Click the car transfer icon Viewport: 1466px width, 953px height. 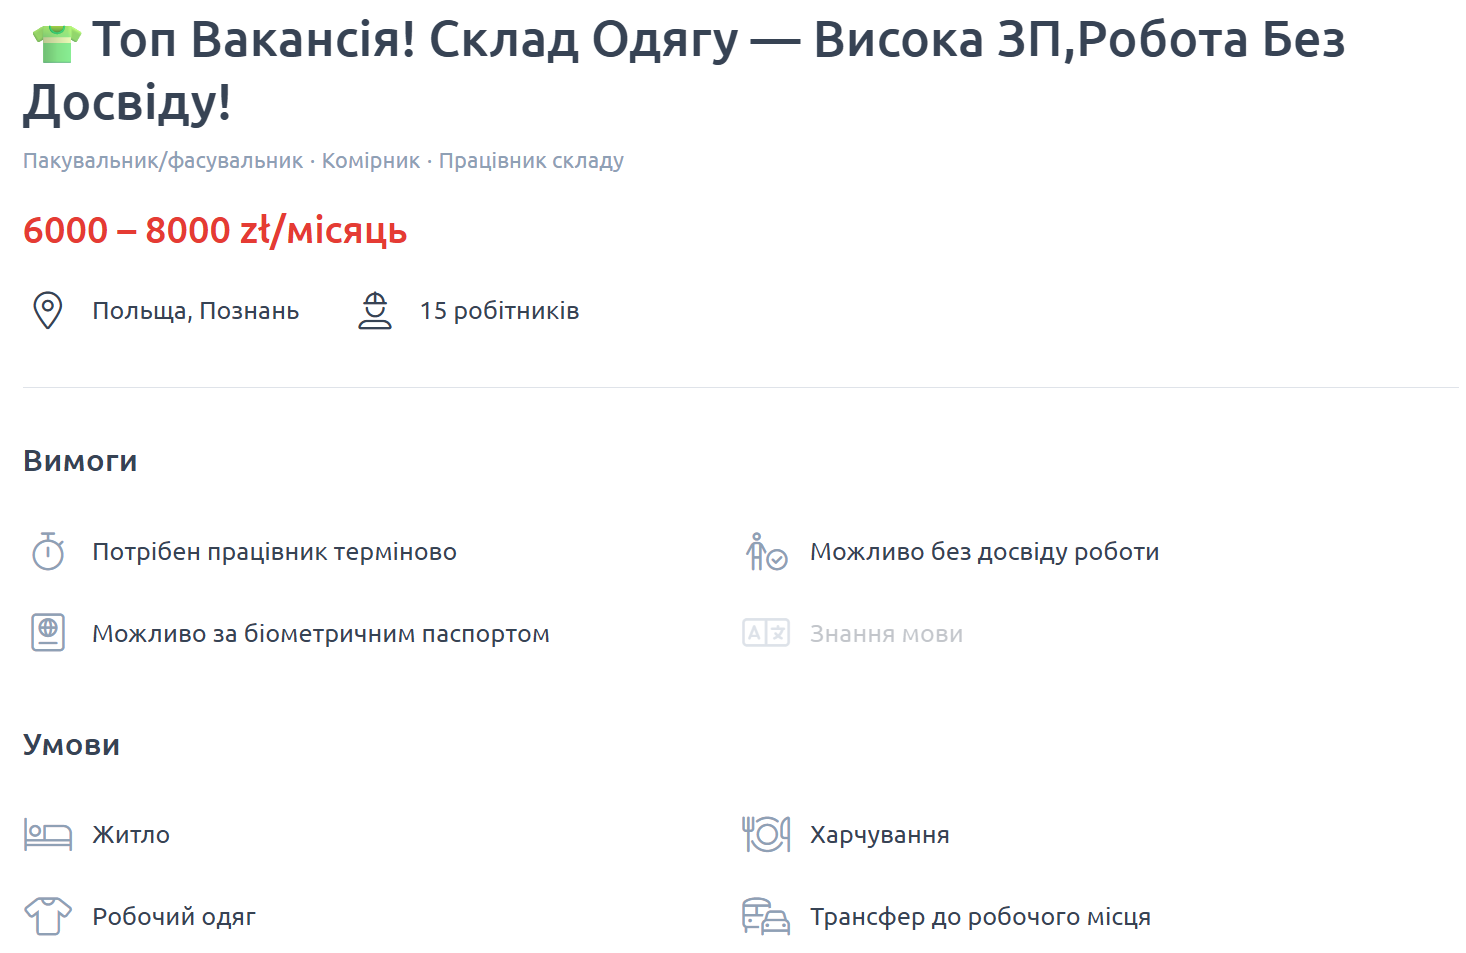pos(765,915)
